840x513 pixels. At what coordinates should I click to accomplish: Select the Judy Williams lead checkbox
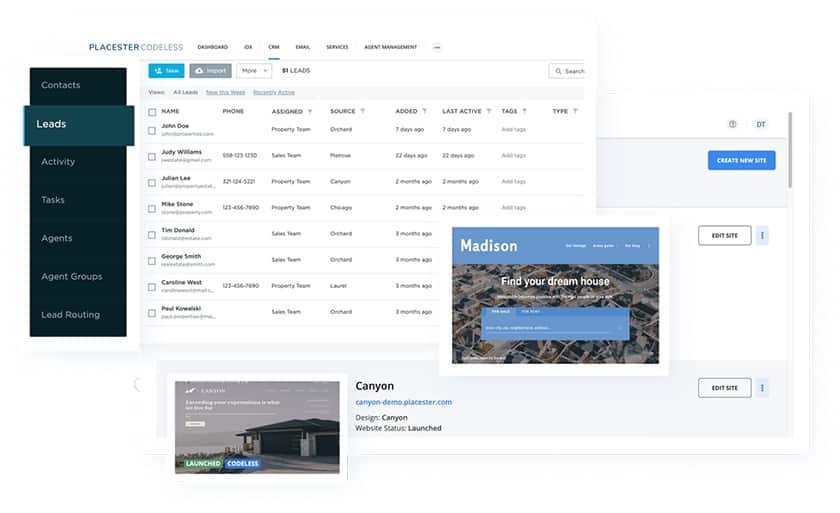tap(152, 157)
